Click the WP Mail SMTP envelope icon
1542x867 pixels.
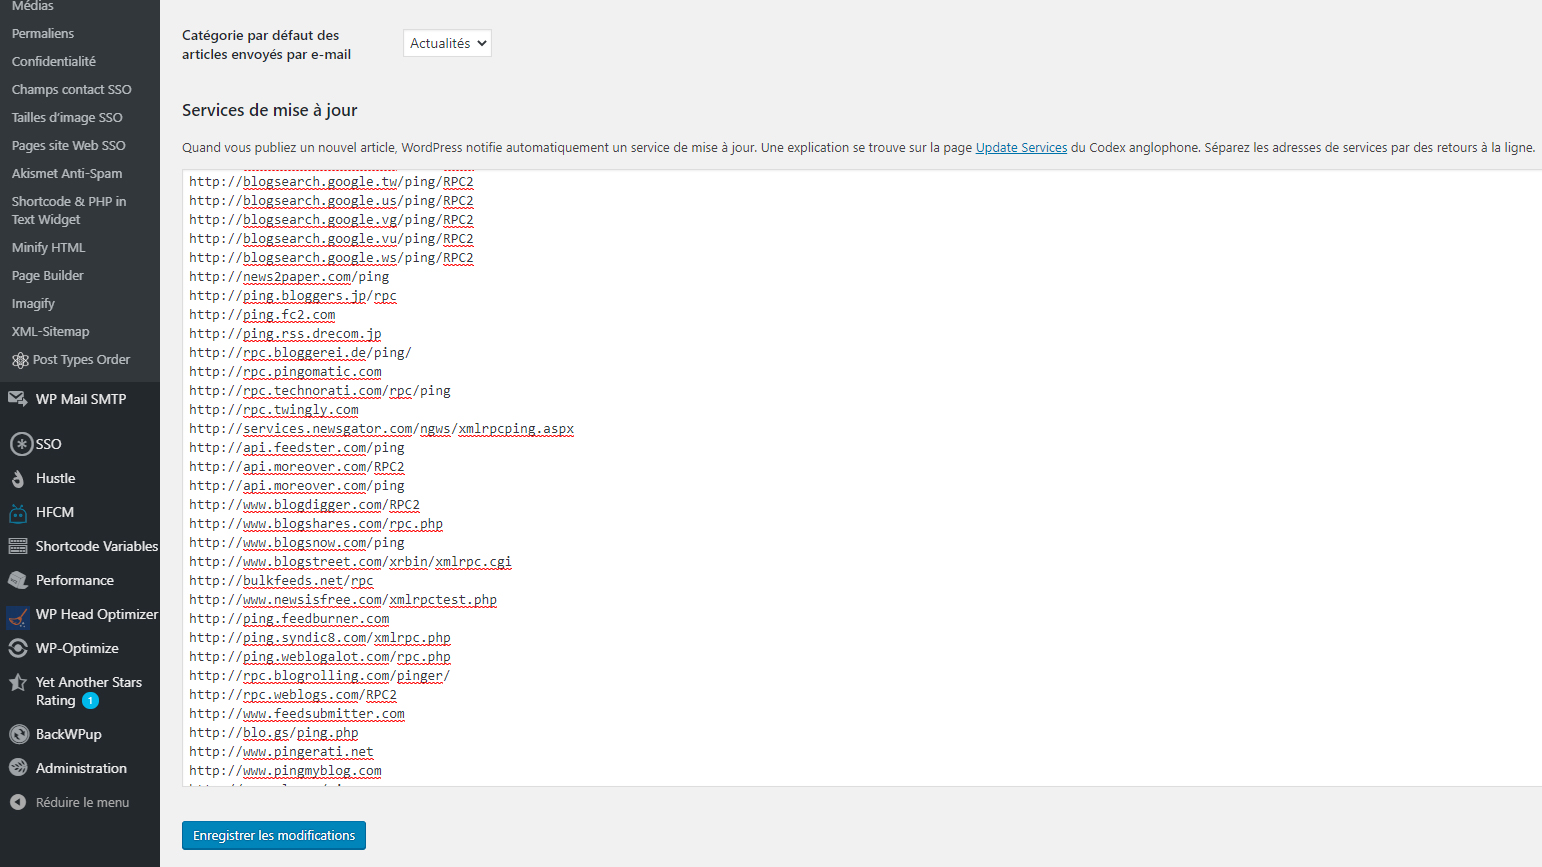coord(18,398)
